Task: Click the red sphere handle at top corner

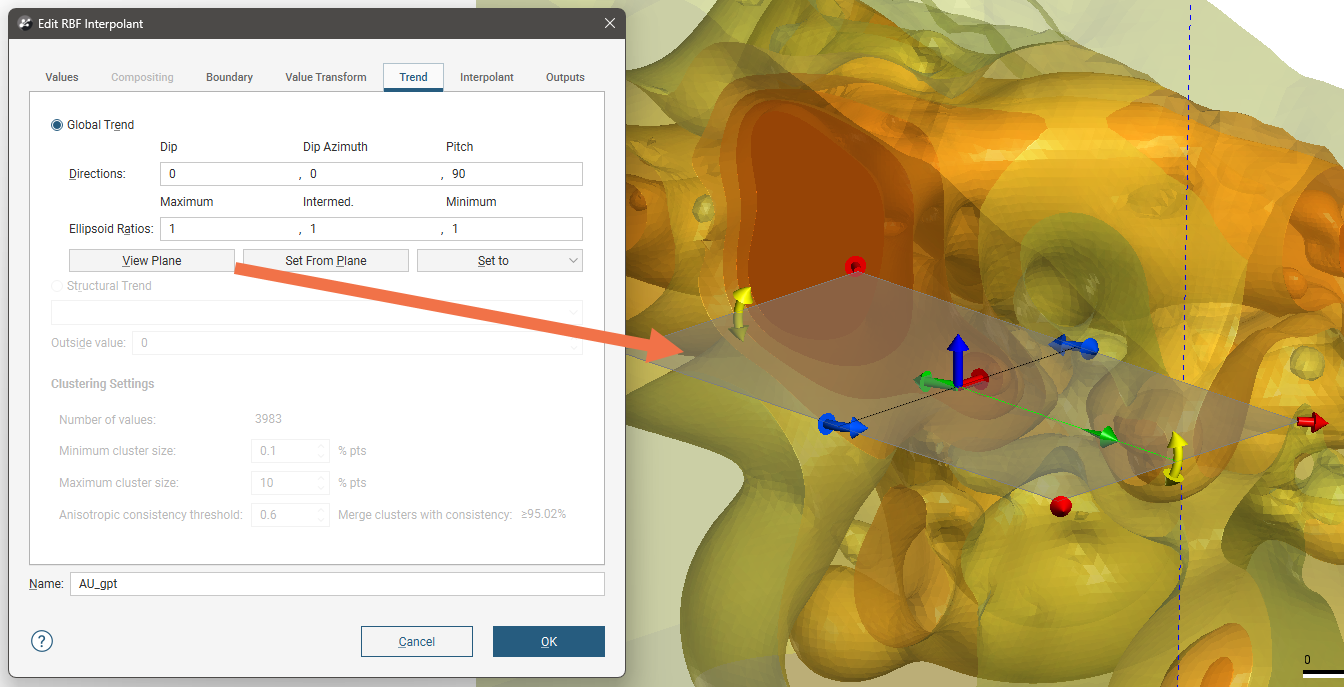Action: 855,266
